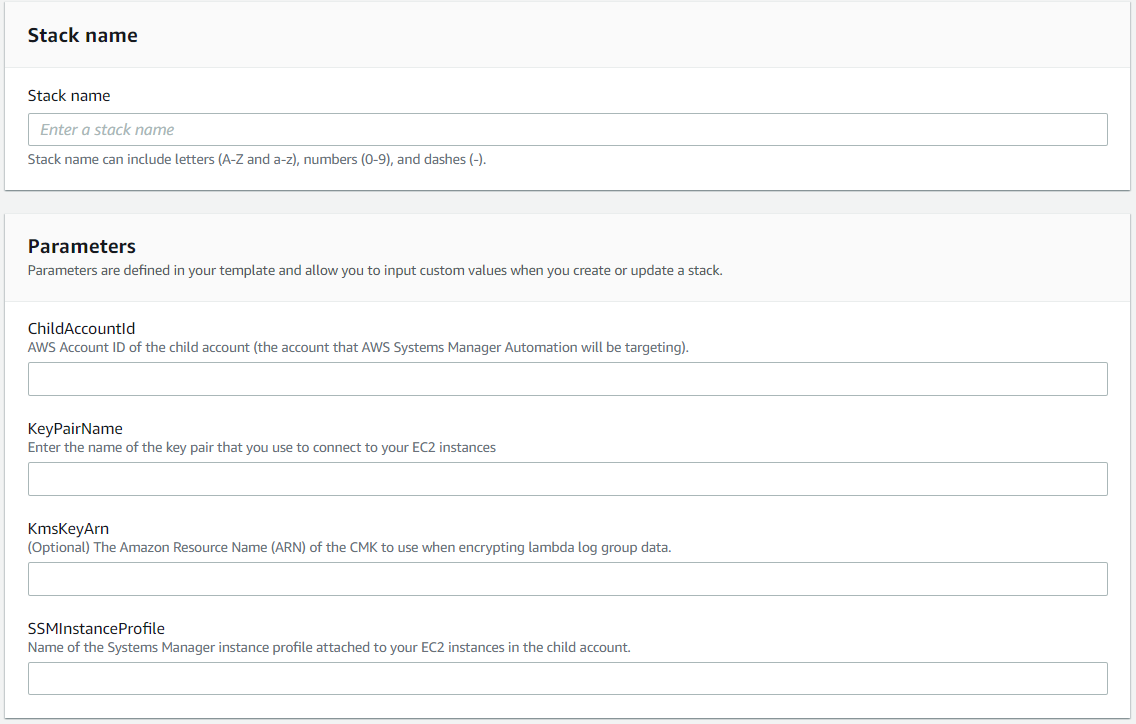Click the optional CMK ARN description text
This screenshot has height=724, width=1136.
click(x=349, y=547)
